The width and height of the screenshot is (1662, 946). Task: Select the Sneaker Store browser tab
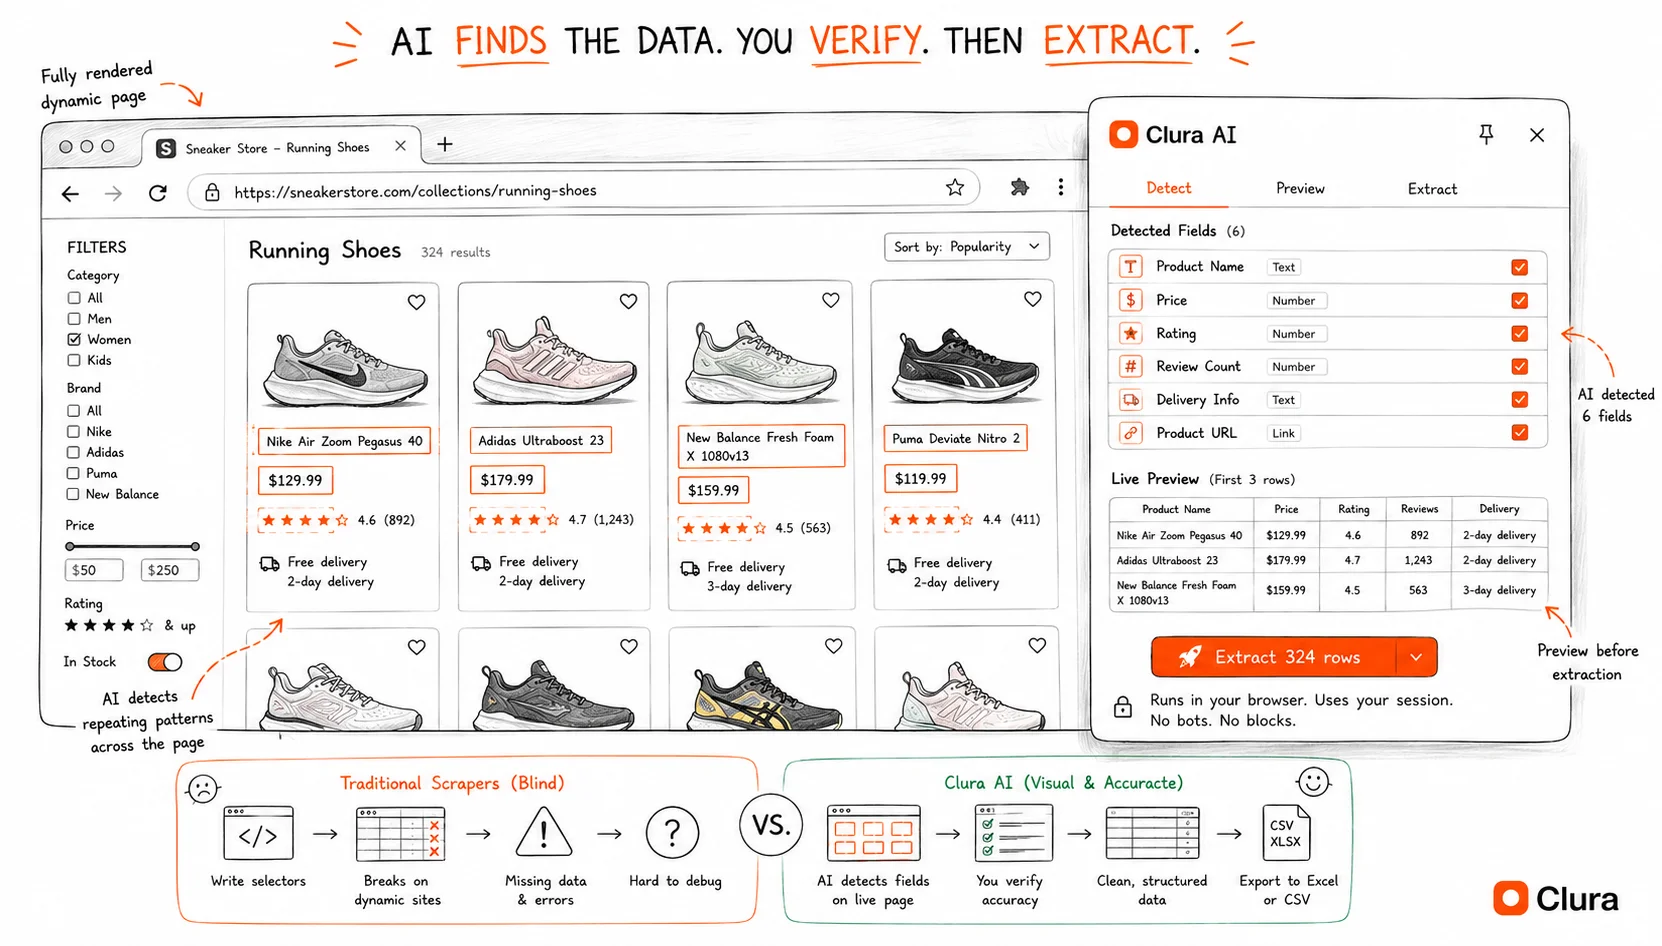pyautogui.click(x=280, y=147)
